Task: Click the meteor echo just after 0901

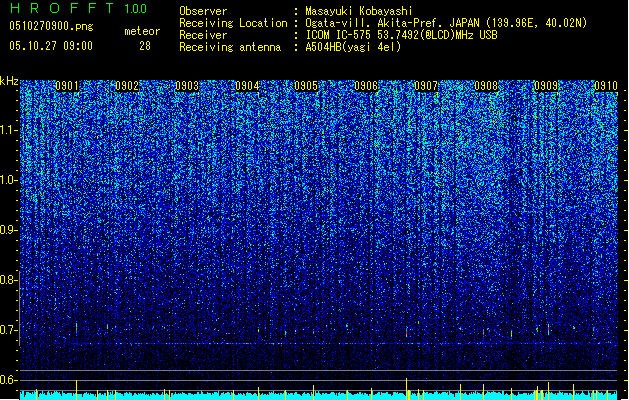Action: coord(76,328)
